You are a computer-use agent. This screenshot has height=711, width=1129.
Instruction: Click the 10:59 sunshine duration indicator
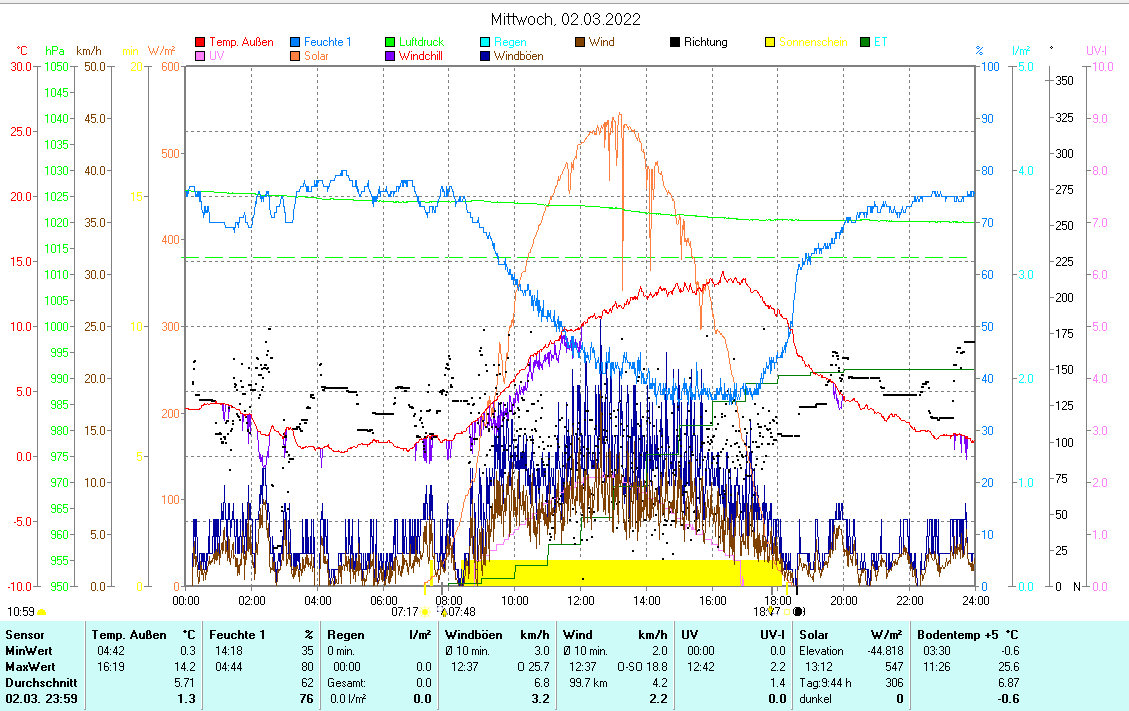point(21,611)
